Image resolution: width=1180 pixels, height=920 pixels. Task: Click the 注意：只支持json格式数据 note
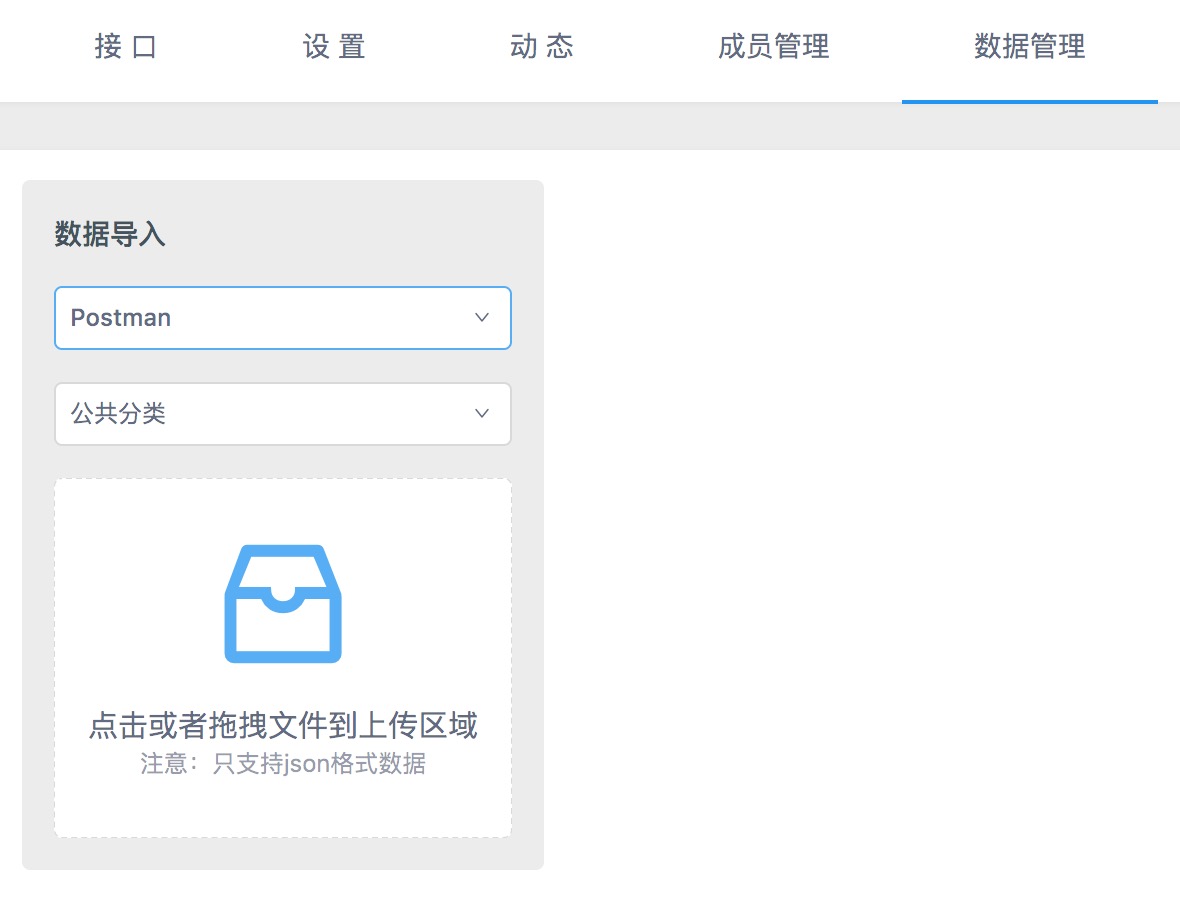tap(283, 765)
